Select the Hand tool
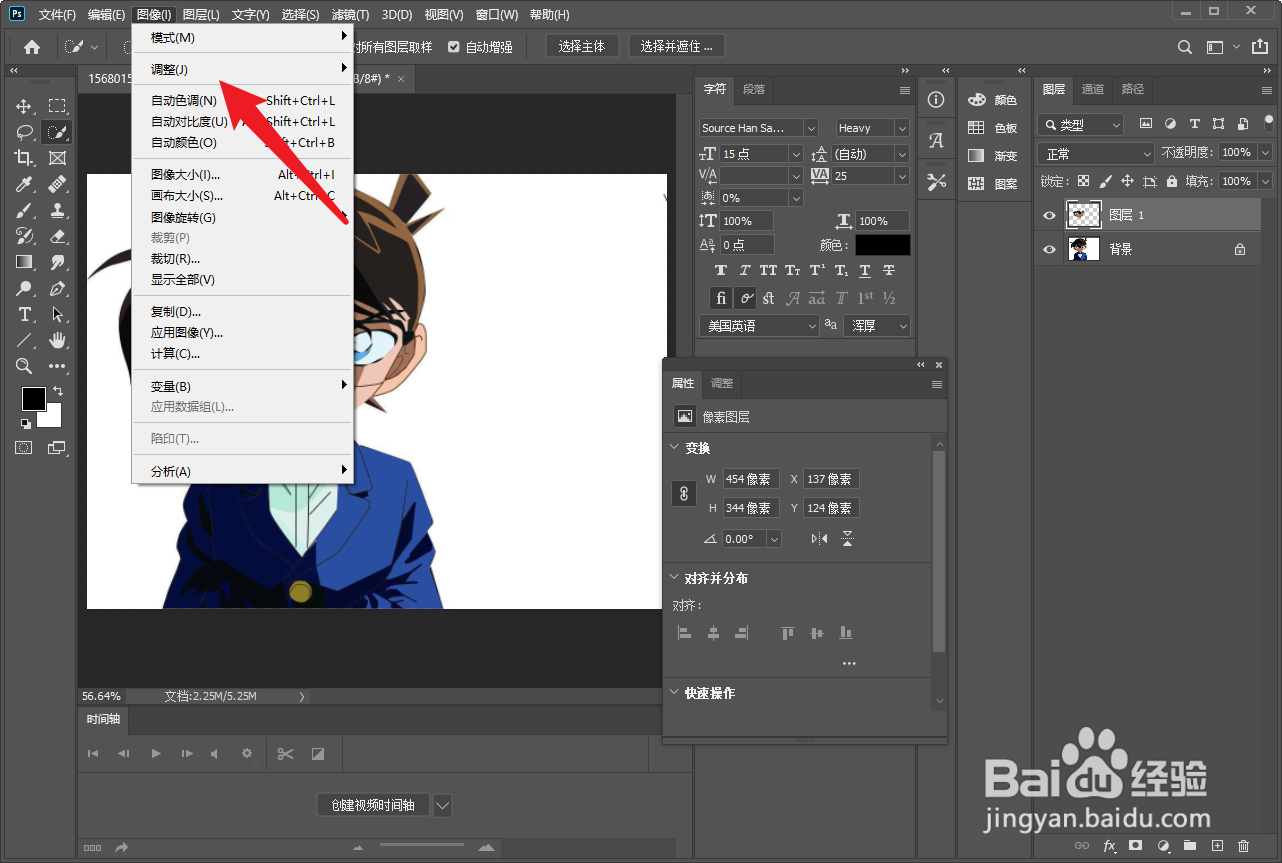Viewport: 1282px width, 863px height. tap(57, 340)
